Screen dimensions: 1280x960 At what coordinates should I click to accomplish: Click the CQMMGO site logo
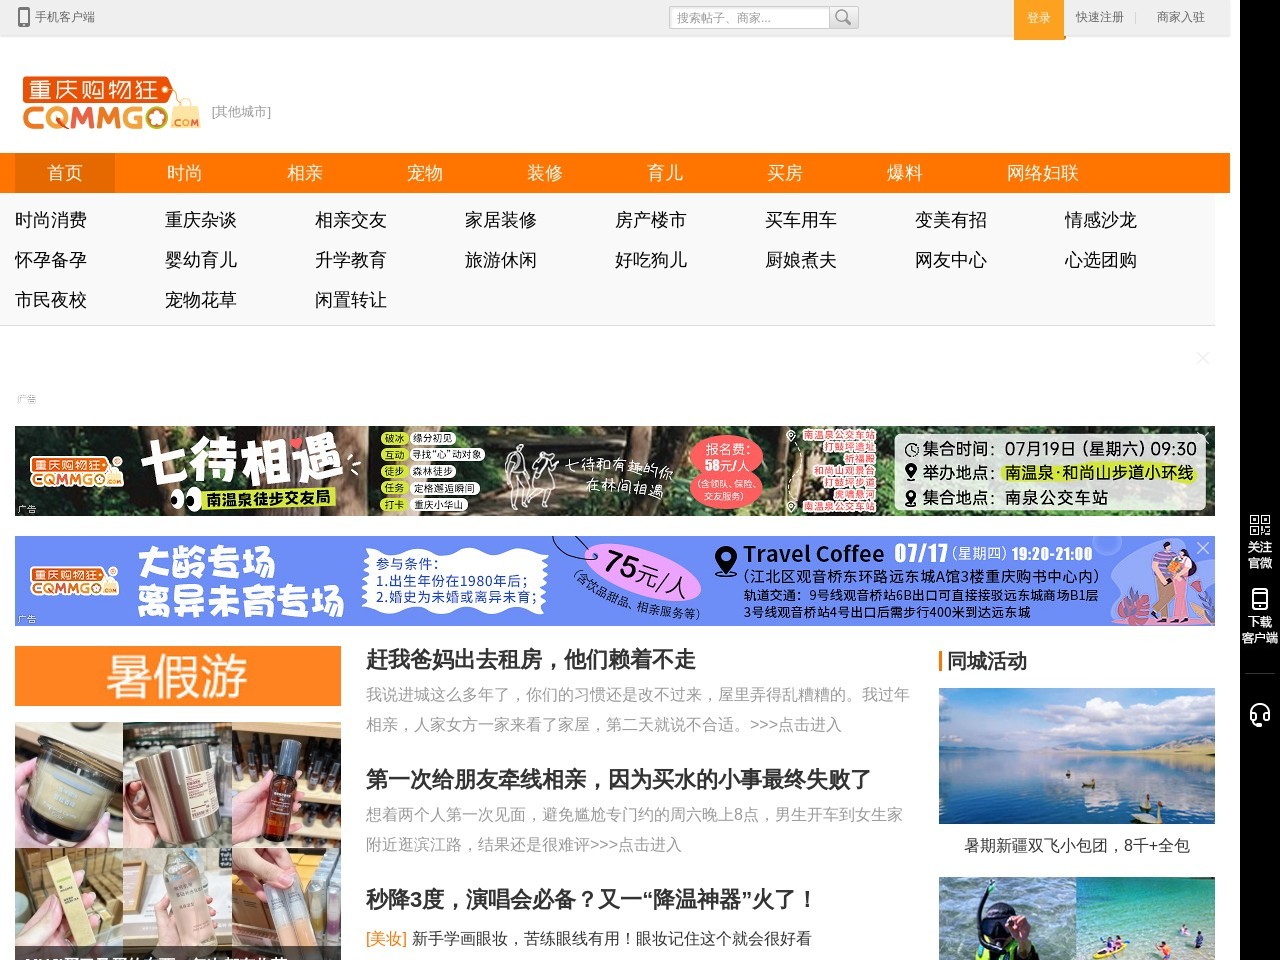pos(111,103)
